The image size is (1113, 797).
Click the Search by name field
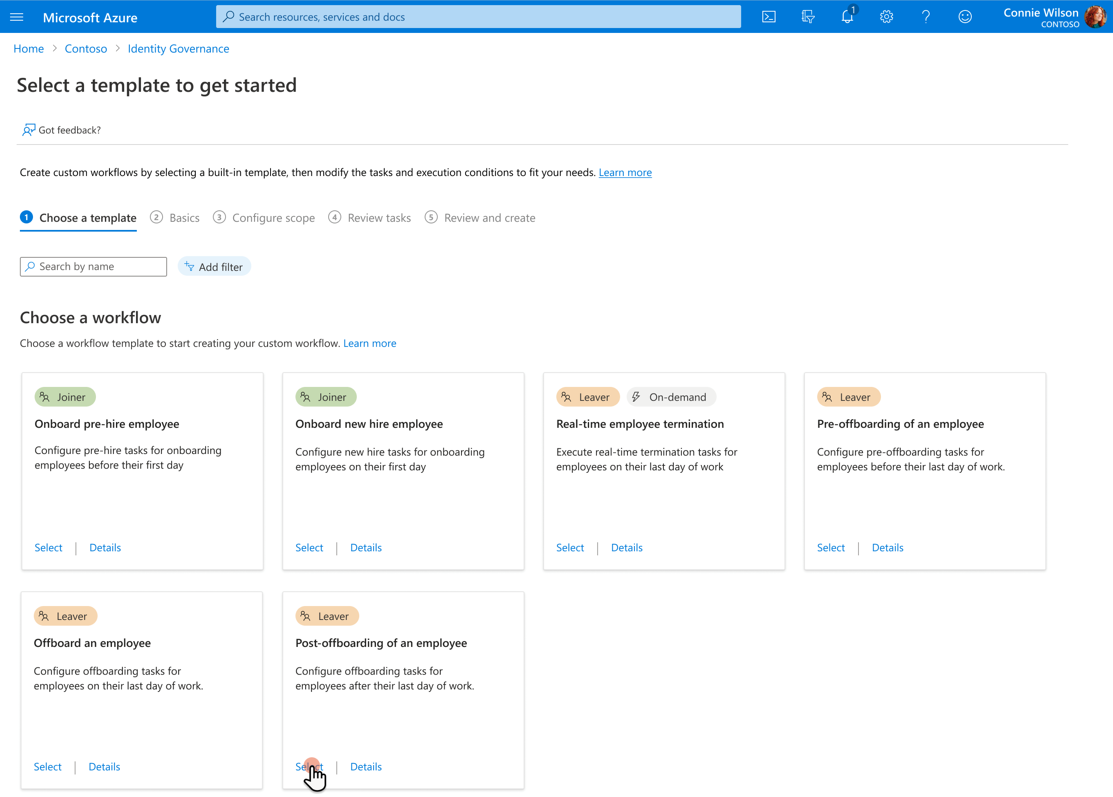[93, 267]
